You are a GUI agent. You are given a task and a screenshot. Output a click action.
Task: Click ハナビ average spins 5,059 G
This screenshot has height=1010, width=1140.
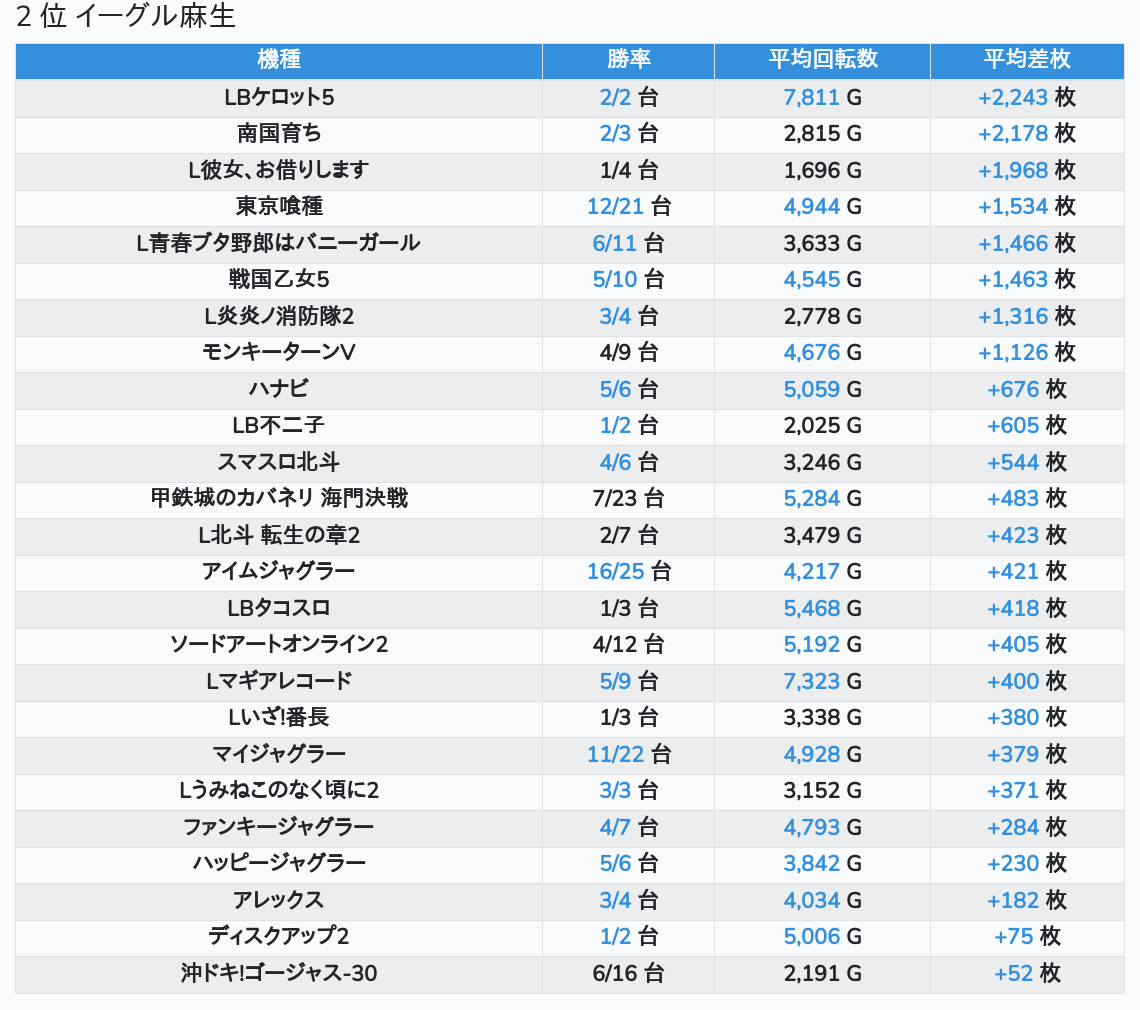click(822, 389)
